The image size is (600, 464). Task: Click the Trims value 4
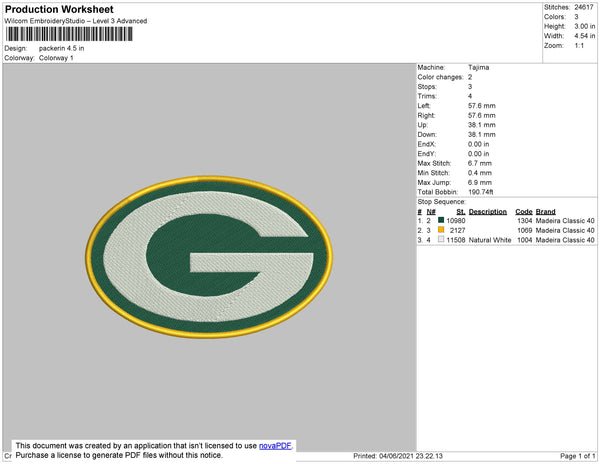[x=470, y=96]
